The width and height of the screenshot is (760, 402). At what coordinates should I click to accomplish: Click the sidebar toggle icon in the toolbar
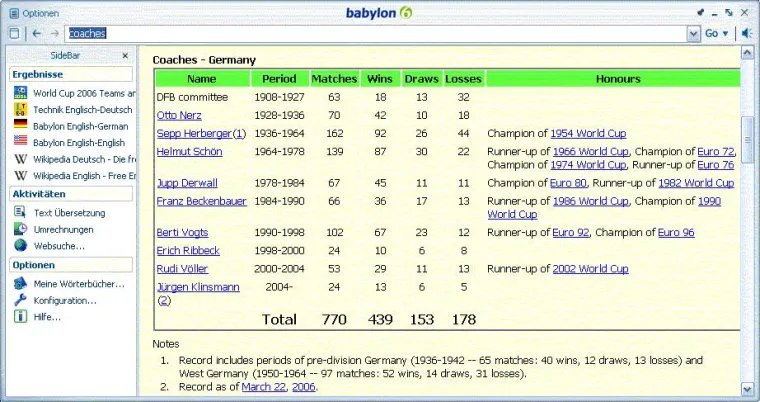(15, 33)
